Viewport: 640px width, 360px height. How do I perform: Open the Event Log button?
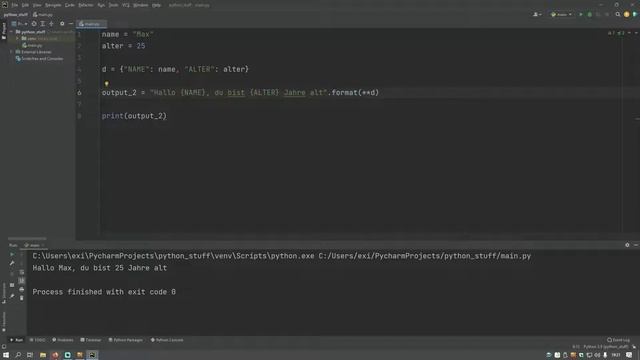coord(618,340)
